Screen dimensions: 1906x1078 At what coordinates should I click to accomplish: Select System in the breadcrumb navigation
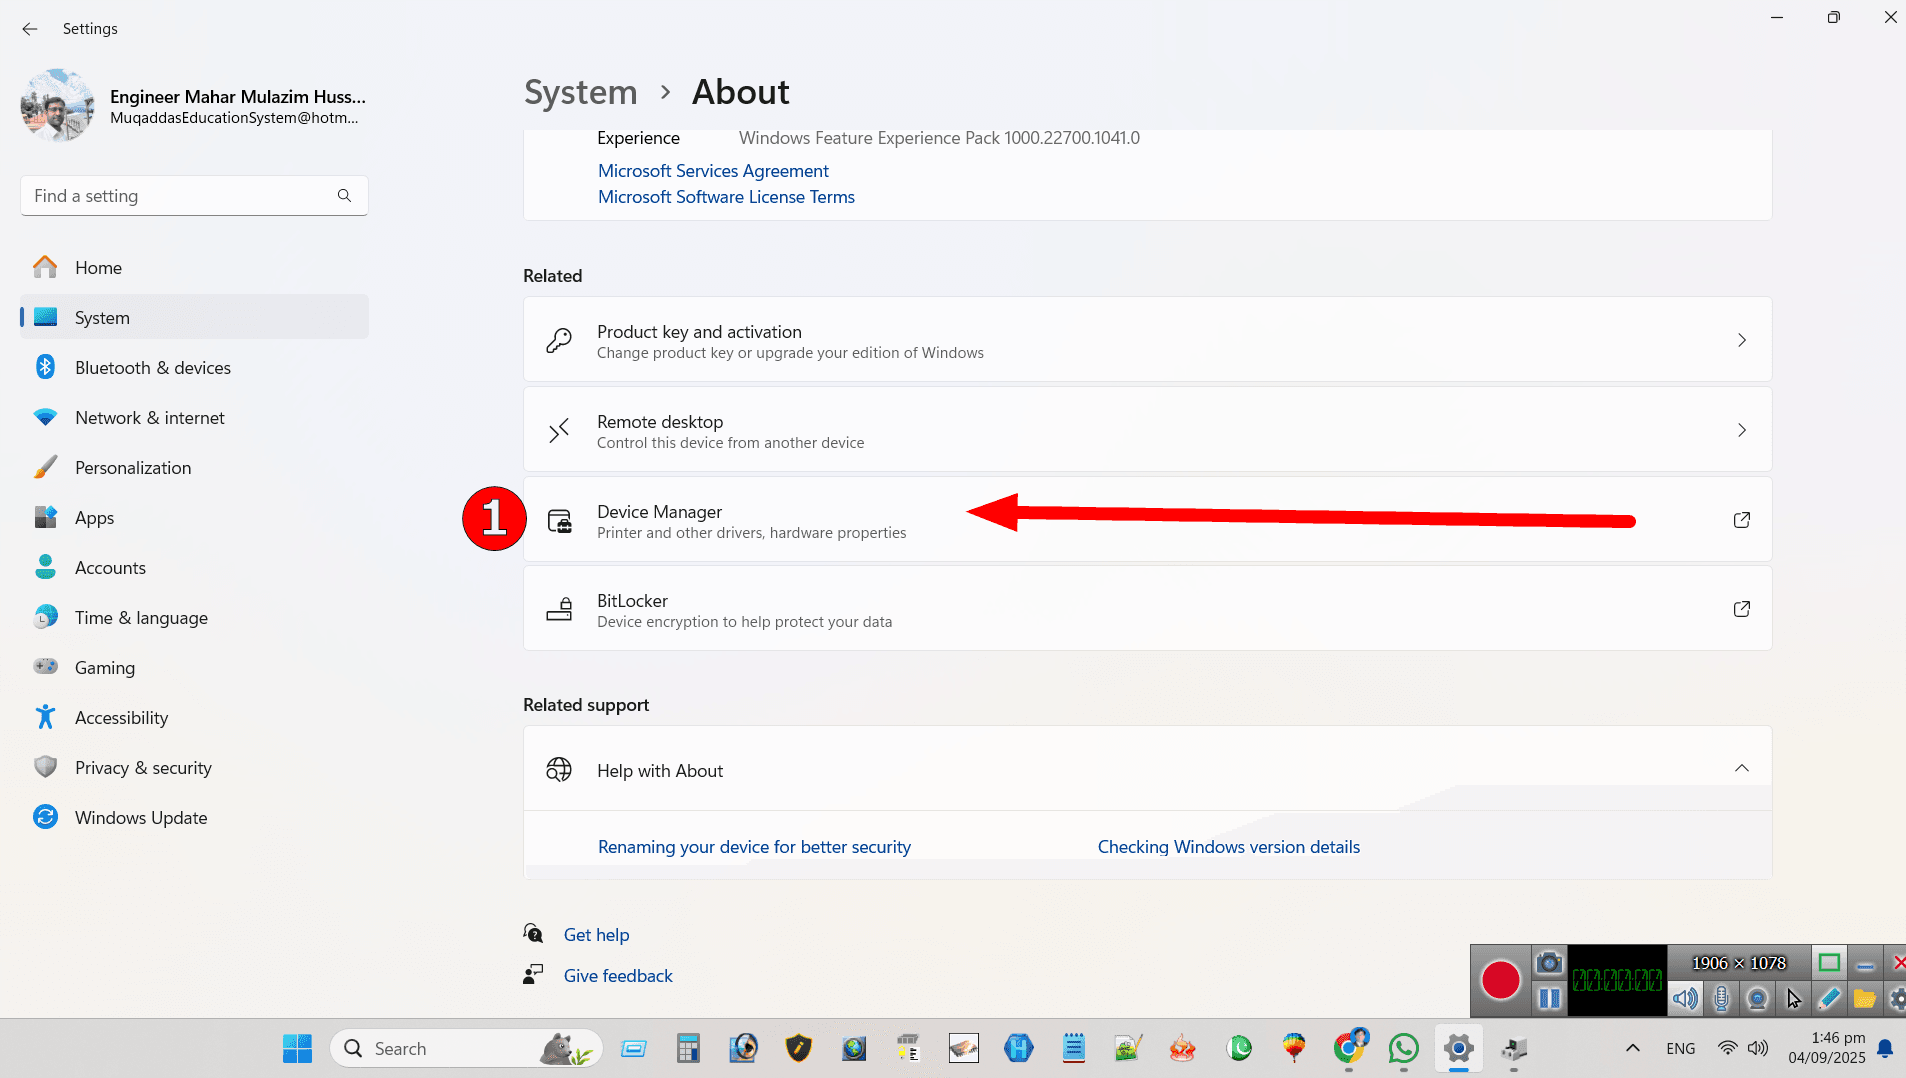pyautogui.click(x=580, y=92)
